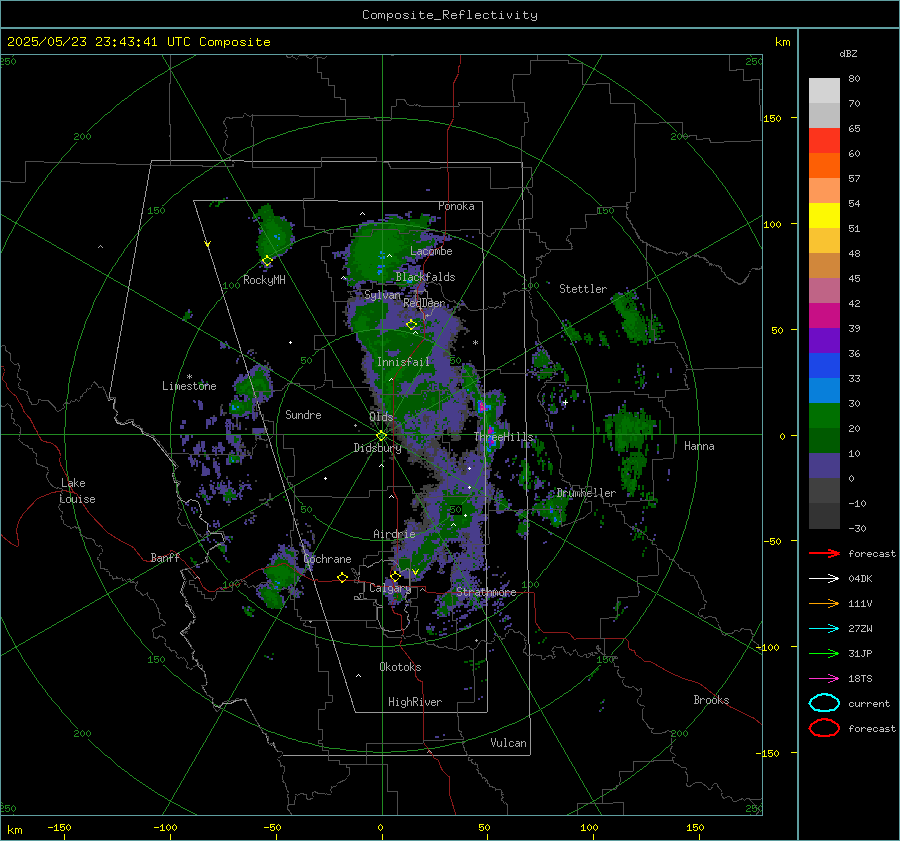Click the Lacombe city label
Image resolution: width=900 pixels, height=841 pixels.
pyautogui.click(x=431, y=251)
